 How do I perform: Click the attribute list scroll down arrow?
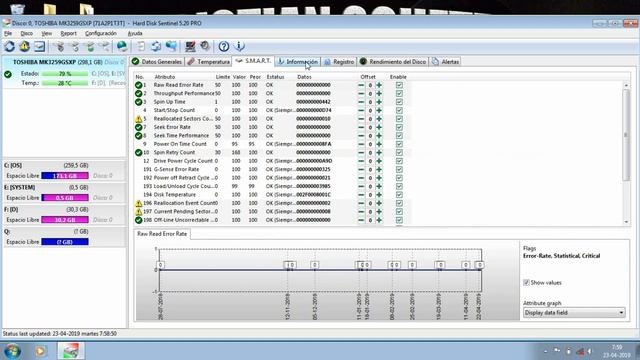click(x=626, y=222)
